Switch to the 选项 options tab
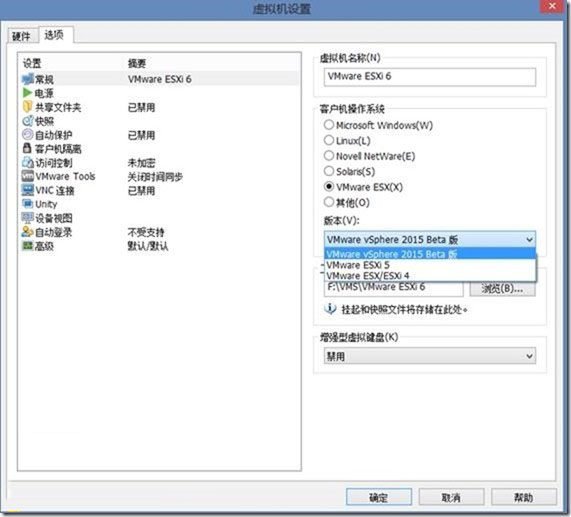This screenshot has height=517, width=571. tap(55, 35)
